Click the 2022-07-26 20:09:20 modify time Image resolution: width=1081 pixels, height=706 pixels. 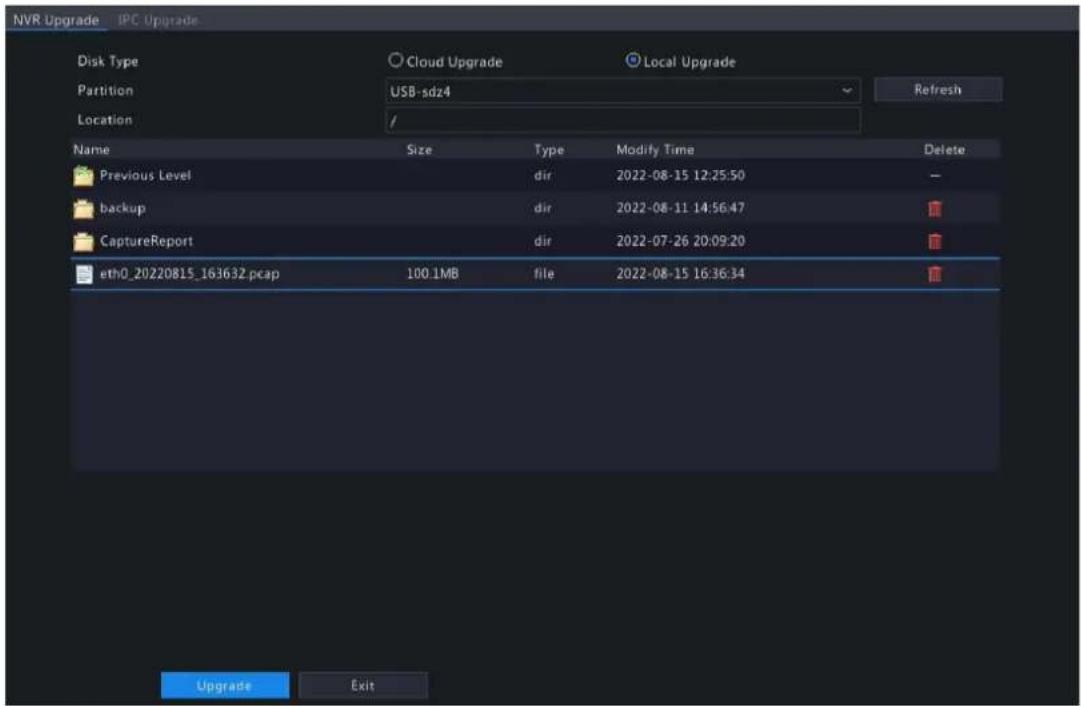[x=680, y=241]
